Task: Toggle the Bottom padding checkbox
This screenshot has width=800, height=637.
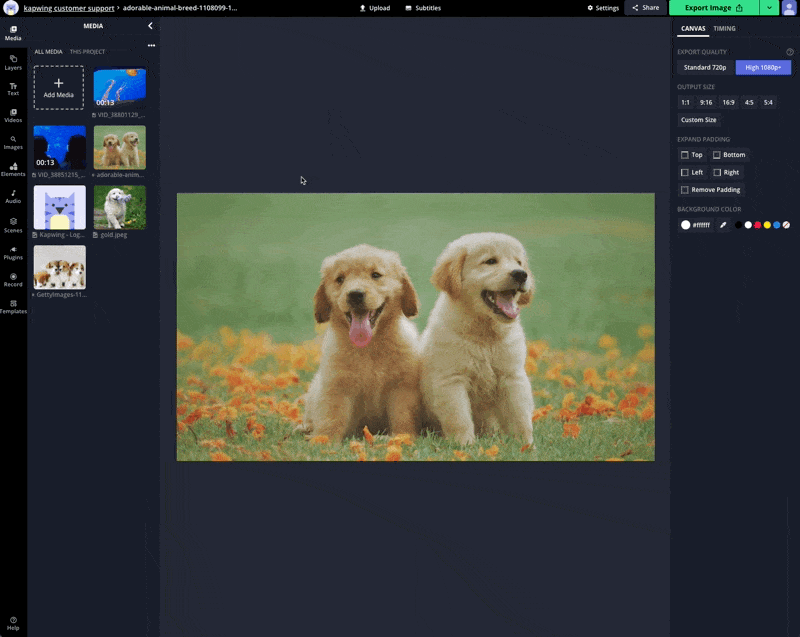Action: tap(717, 155)
